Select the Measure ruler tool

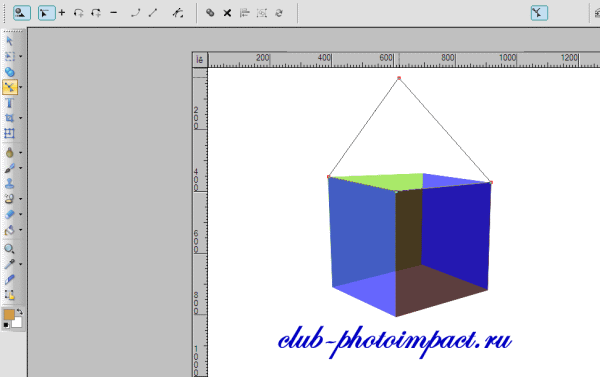(x=10, y=279)
